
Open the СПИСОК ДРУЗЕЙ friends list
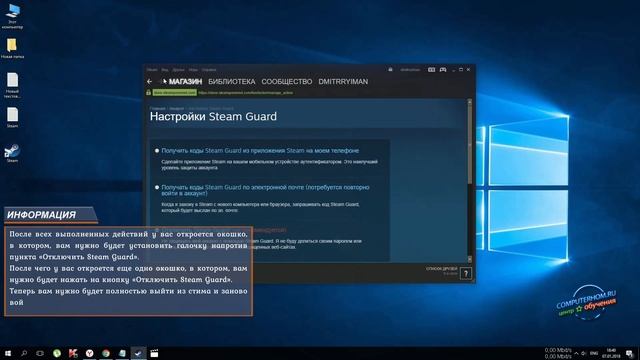442,269
